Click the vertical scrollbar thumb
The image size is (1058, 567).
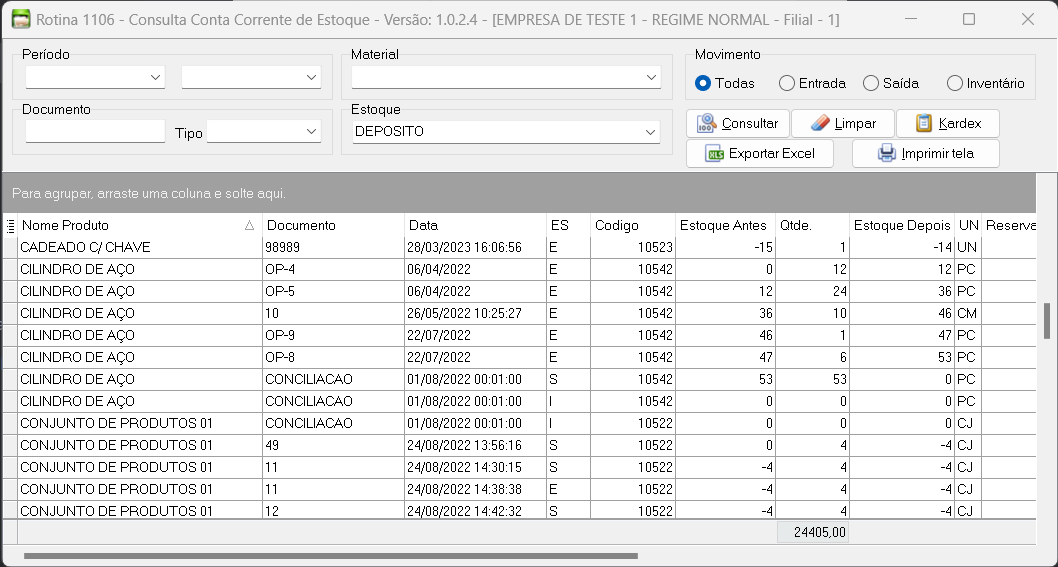1047,321
